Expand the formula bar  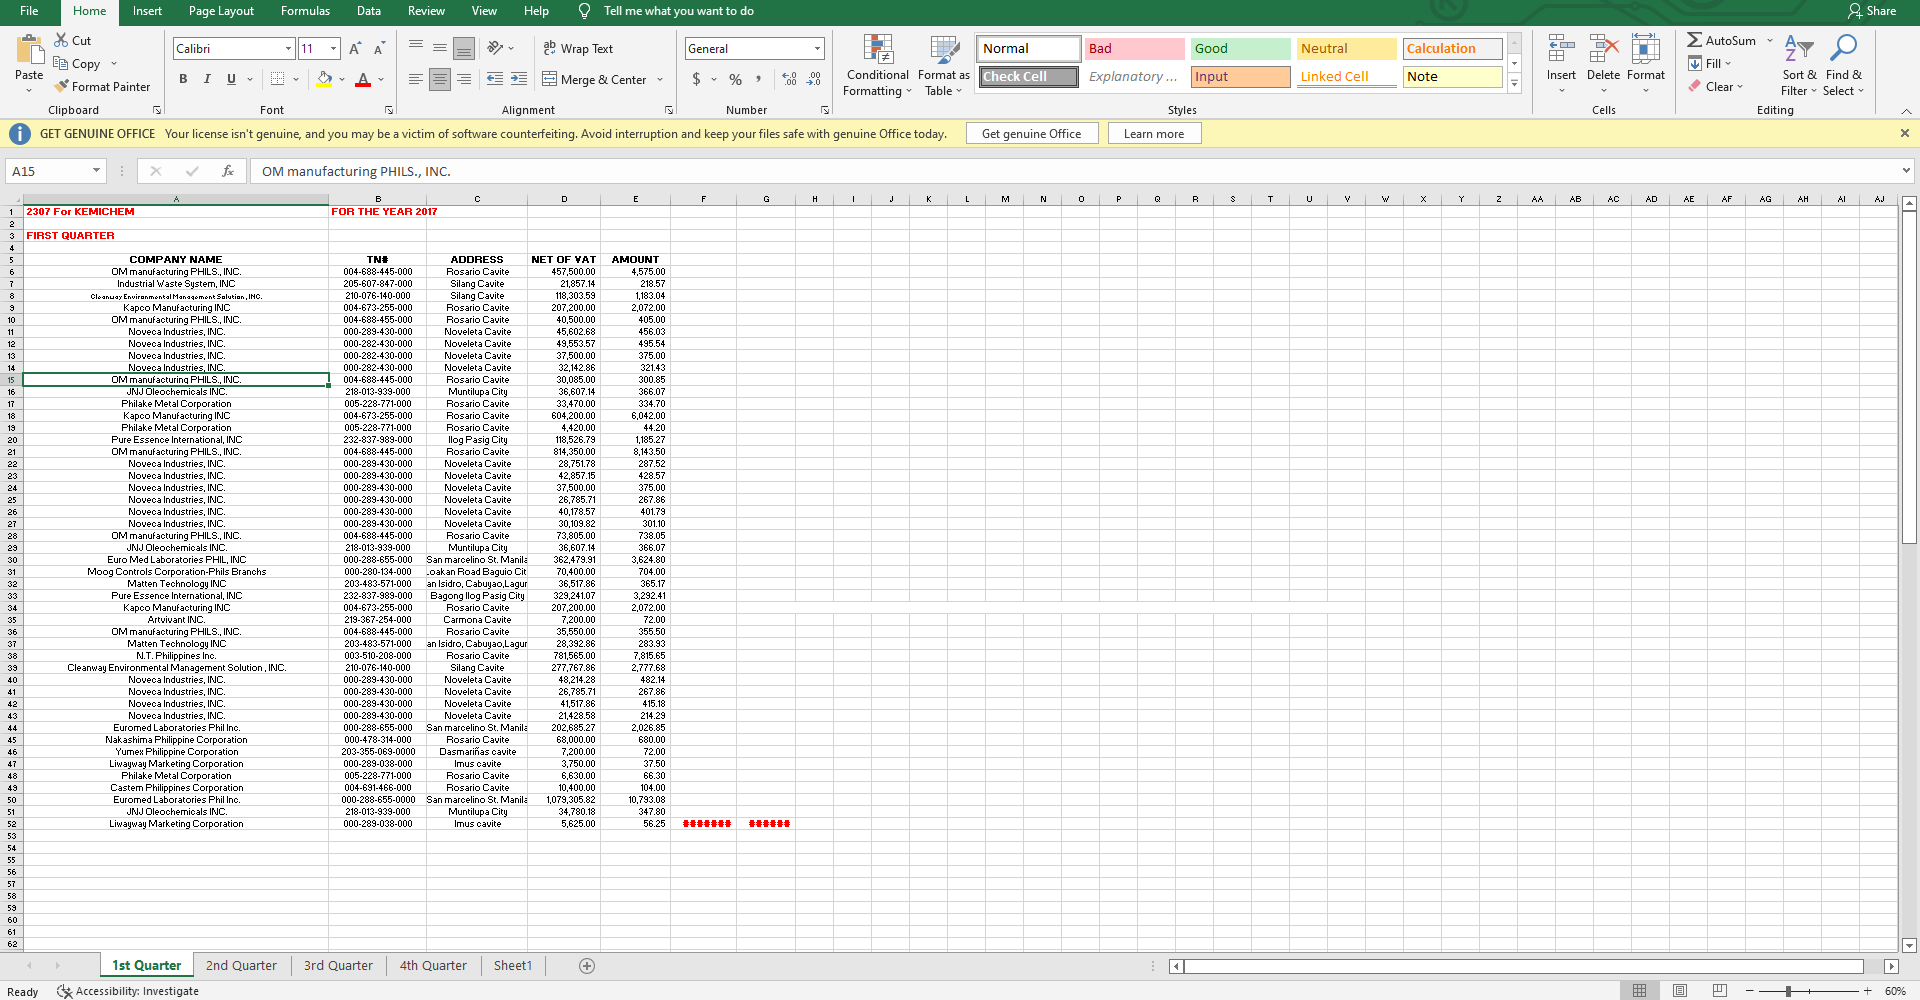[1906, 171]
